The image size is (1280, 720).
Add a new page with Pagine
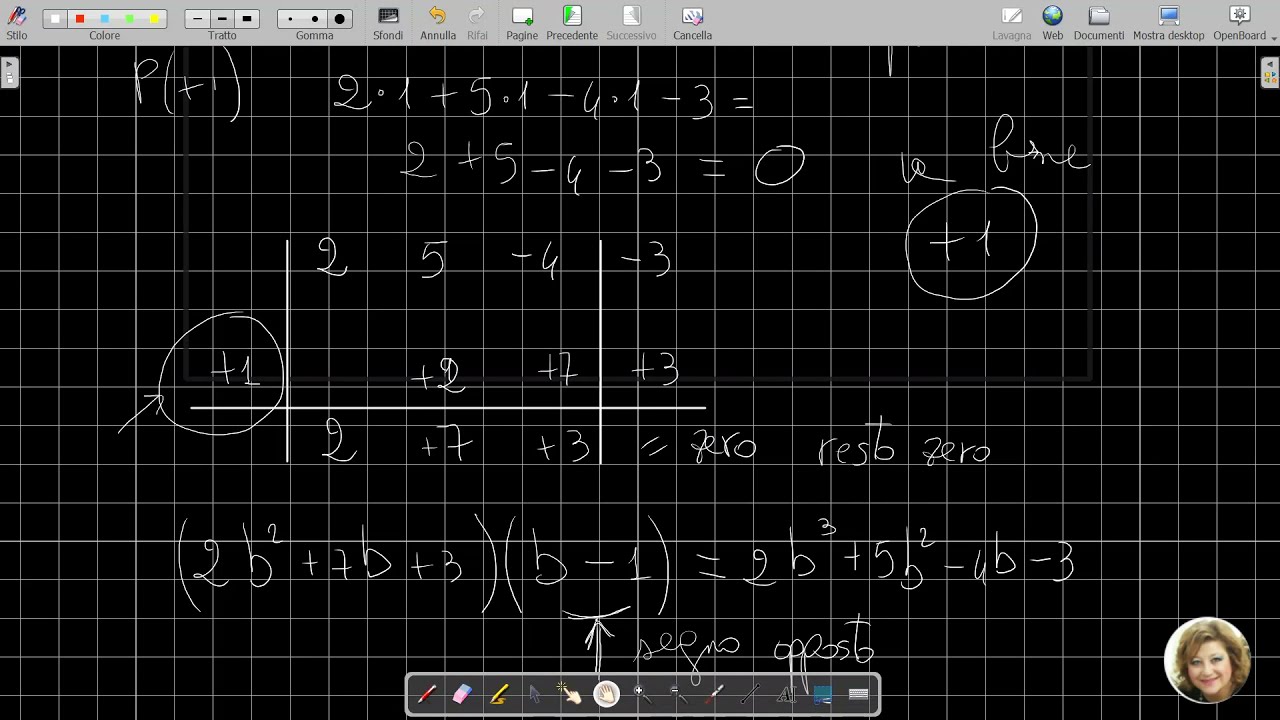click(522, 22)
